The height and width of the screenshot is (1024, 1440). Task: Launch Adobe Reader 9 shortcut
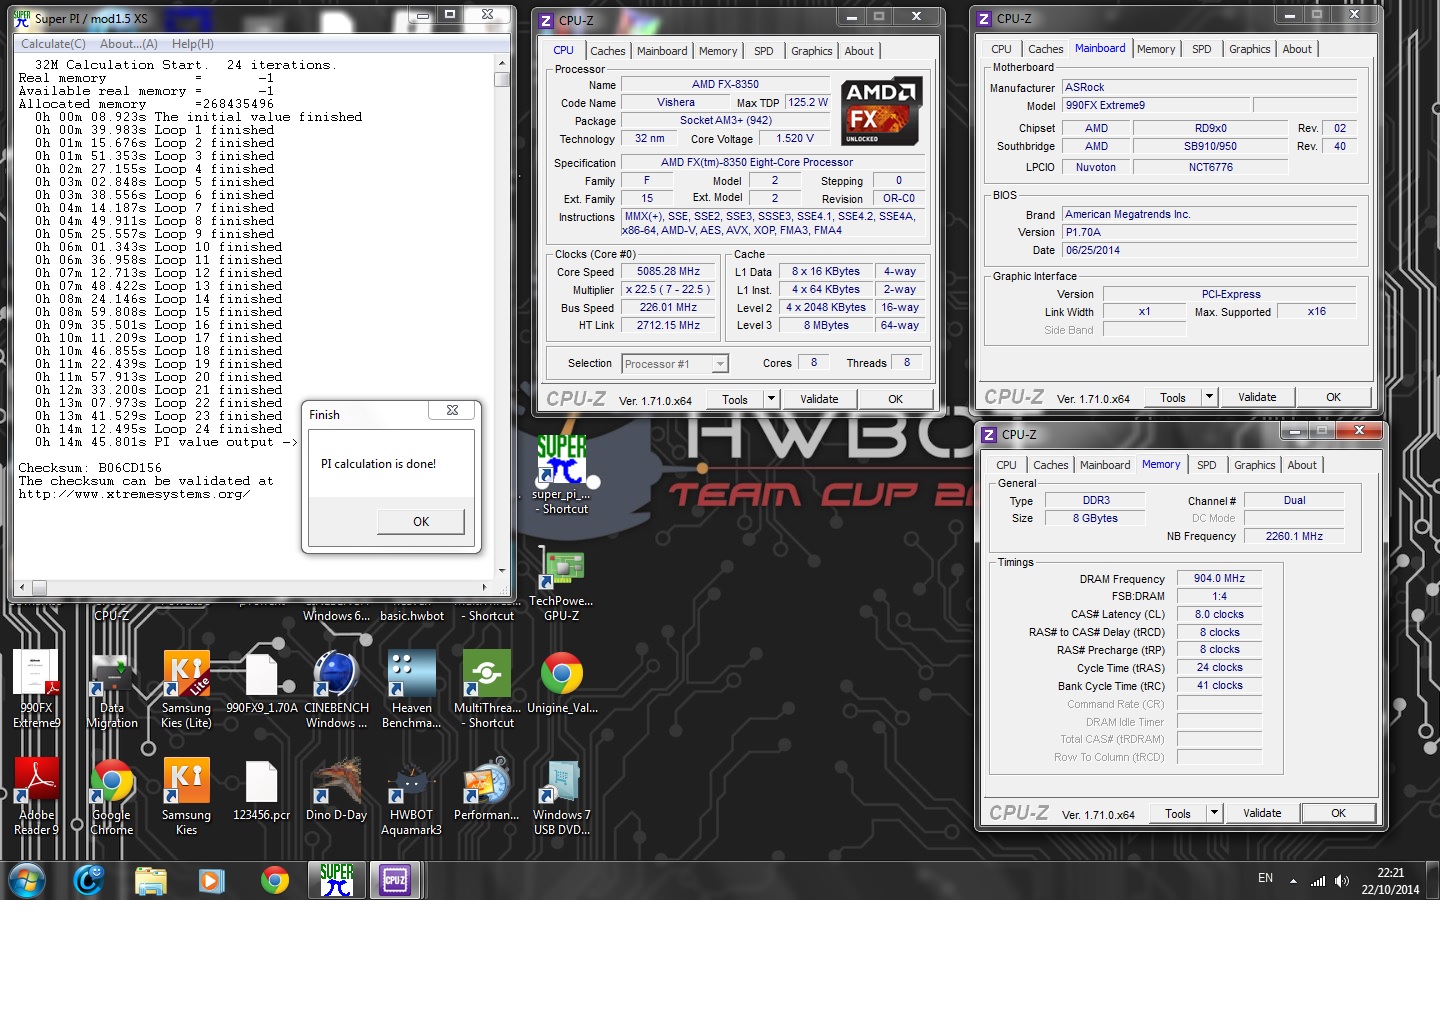tap(37, 796)
